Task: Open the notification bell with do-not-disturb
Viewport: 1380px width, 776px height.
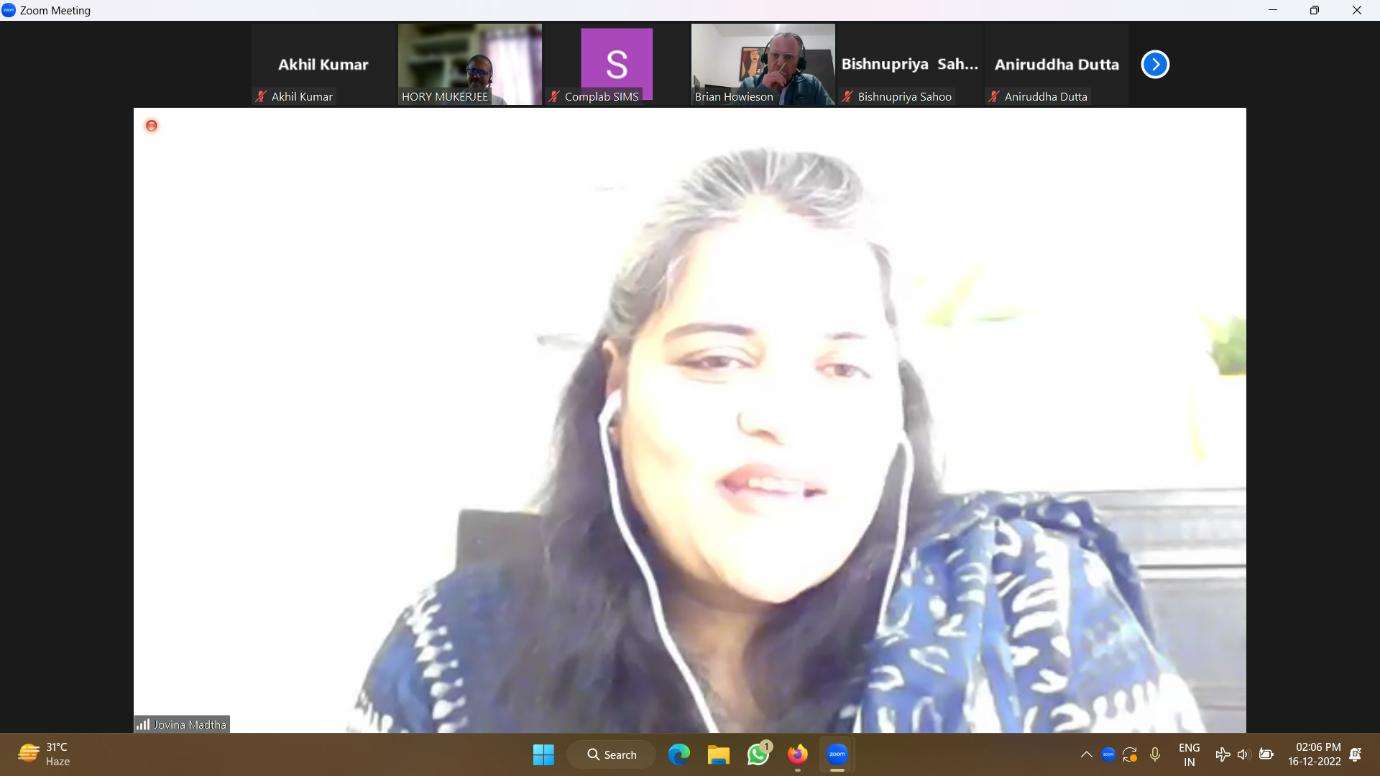Action: click(x=1356, y=754)
